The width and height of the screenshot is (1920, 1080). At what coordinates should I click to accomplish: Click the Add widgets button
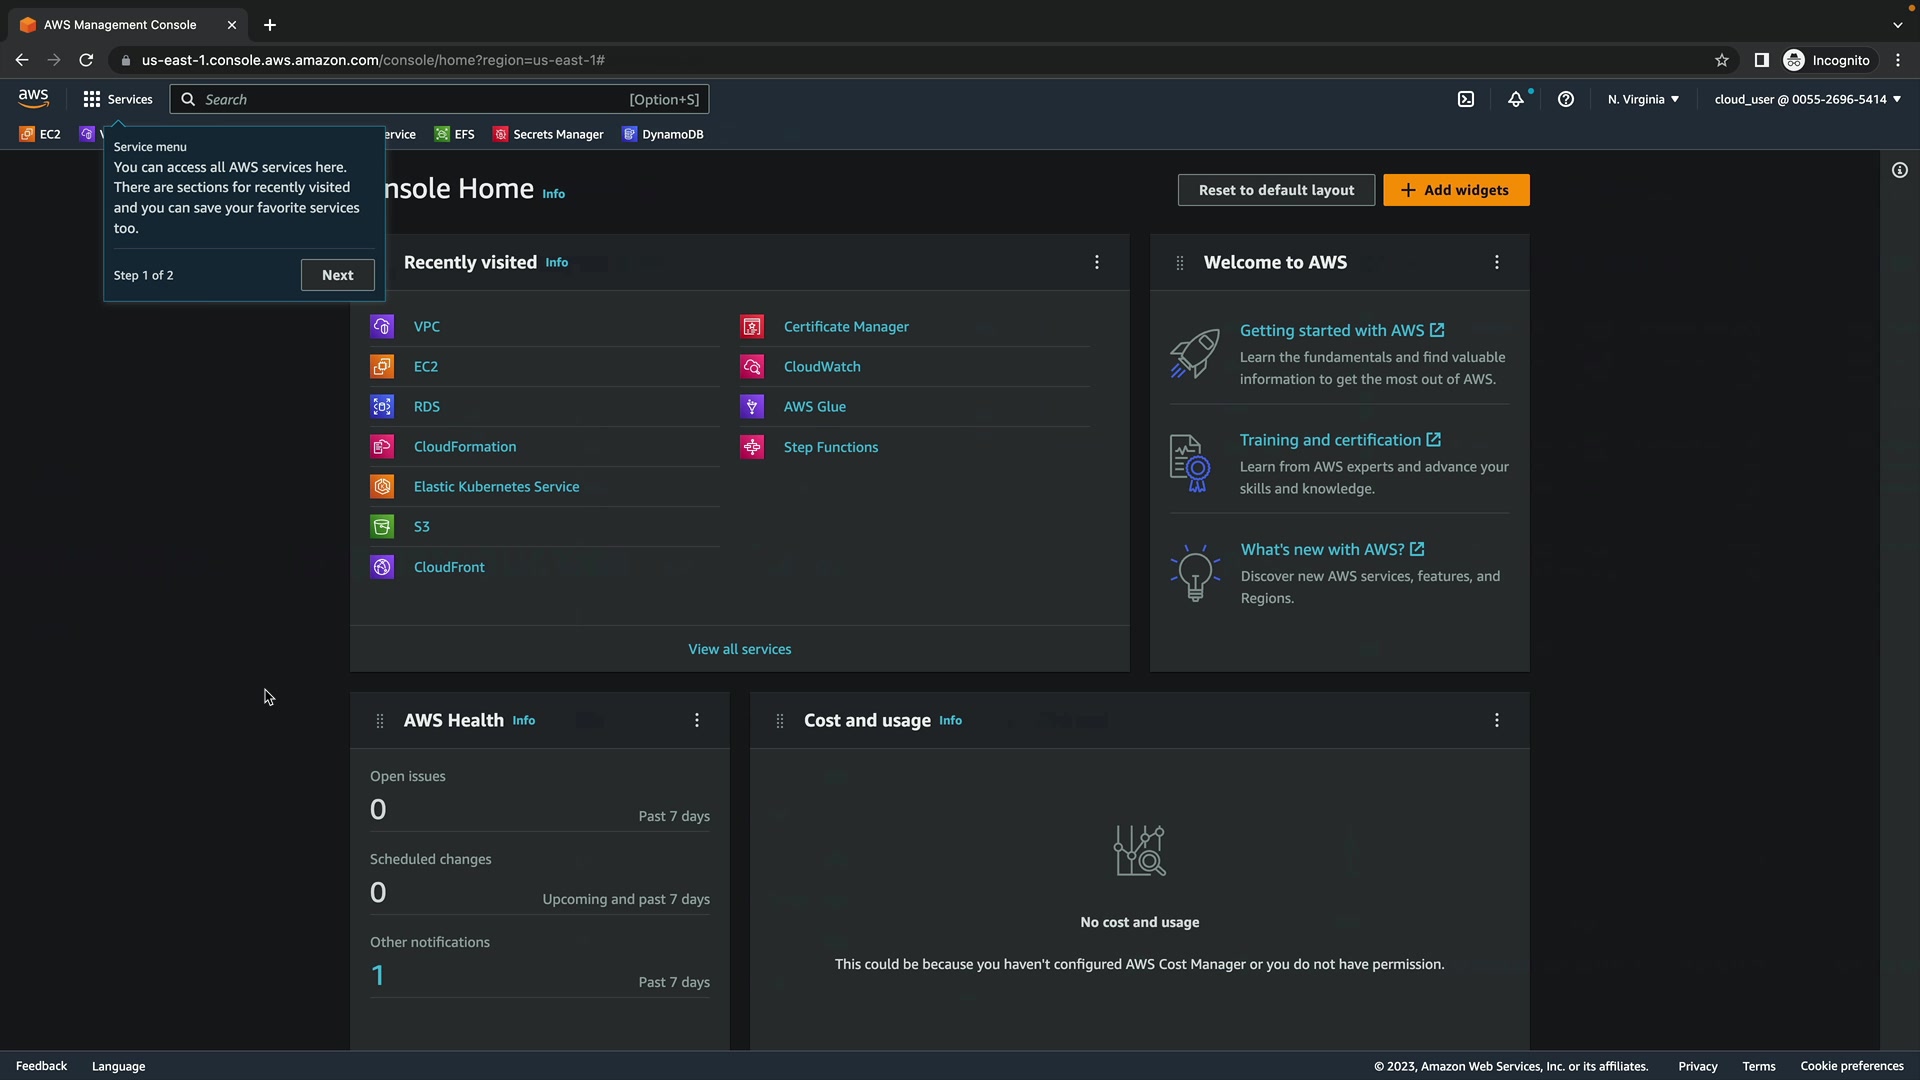(1456, 190)
